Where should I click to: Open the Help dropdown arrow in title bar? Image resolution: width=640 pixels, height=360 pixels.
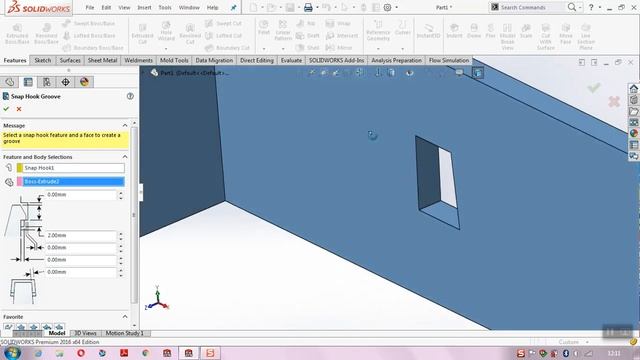point(600,7)
